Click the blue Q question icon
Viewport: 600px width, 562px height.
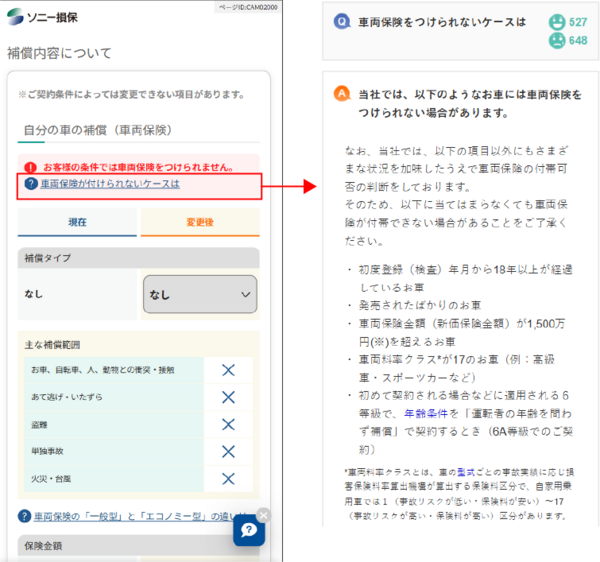(342, 21)
